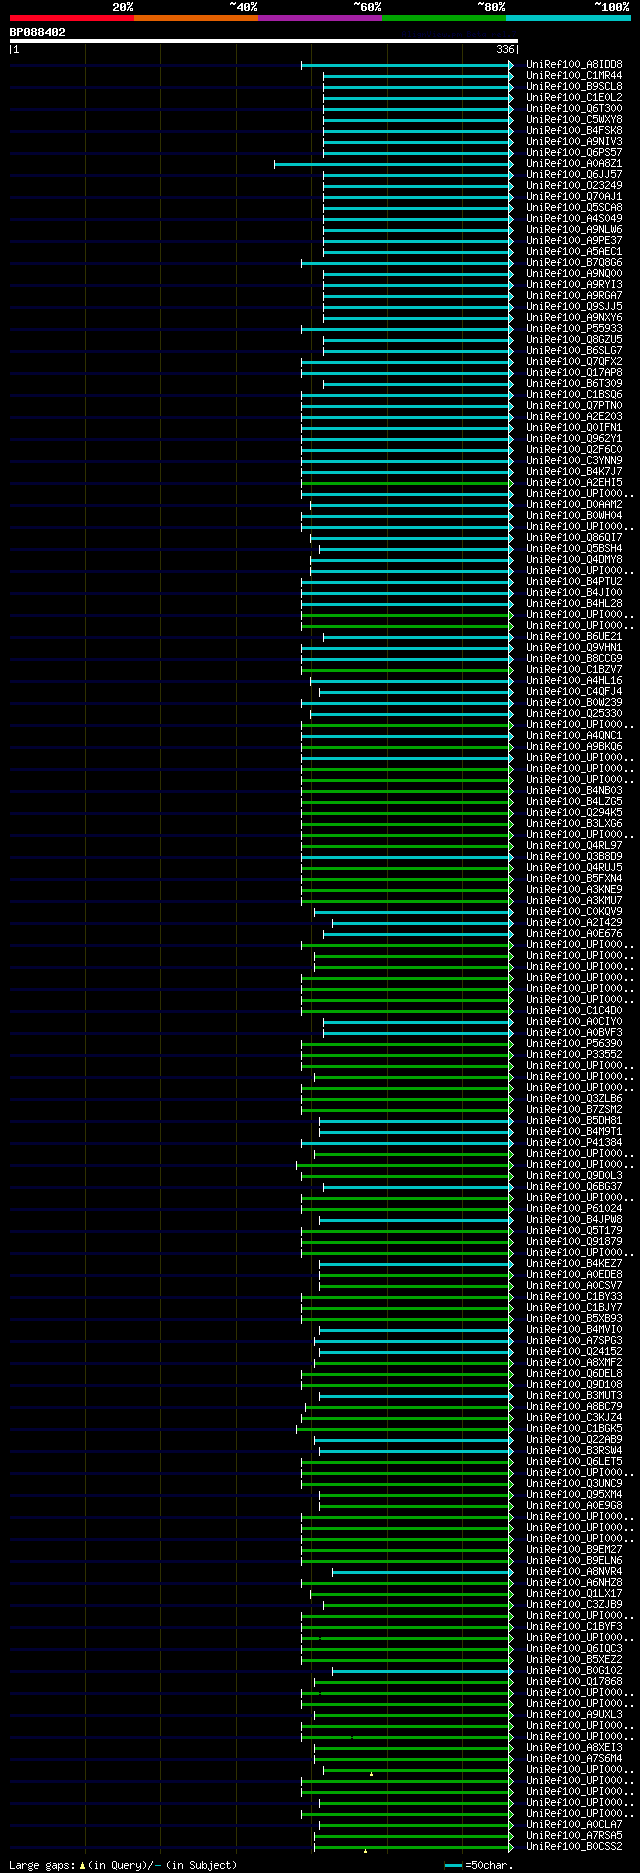Click the UniRef100_Q294K5 hit label
The image size is (640, 1873).
(x=574, y=813)
